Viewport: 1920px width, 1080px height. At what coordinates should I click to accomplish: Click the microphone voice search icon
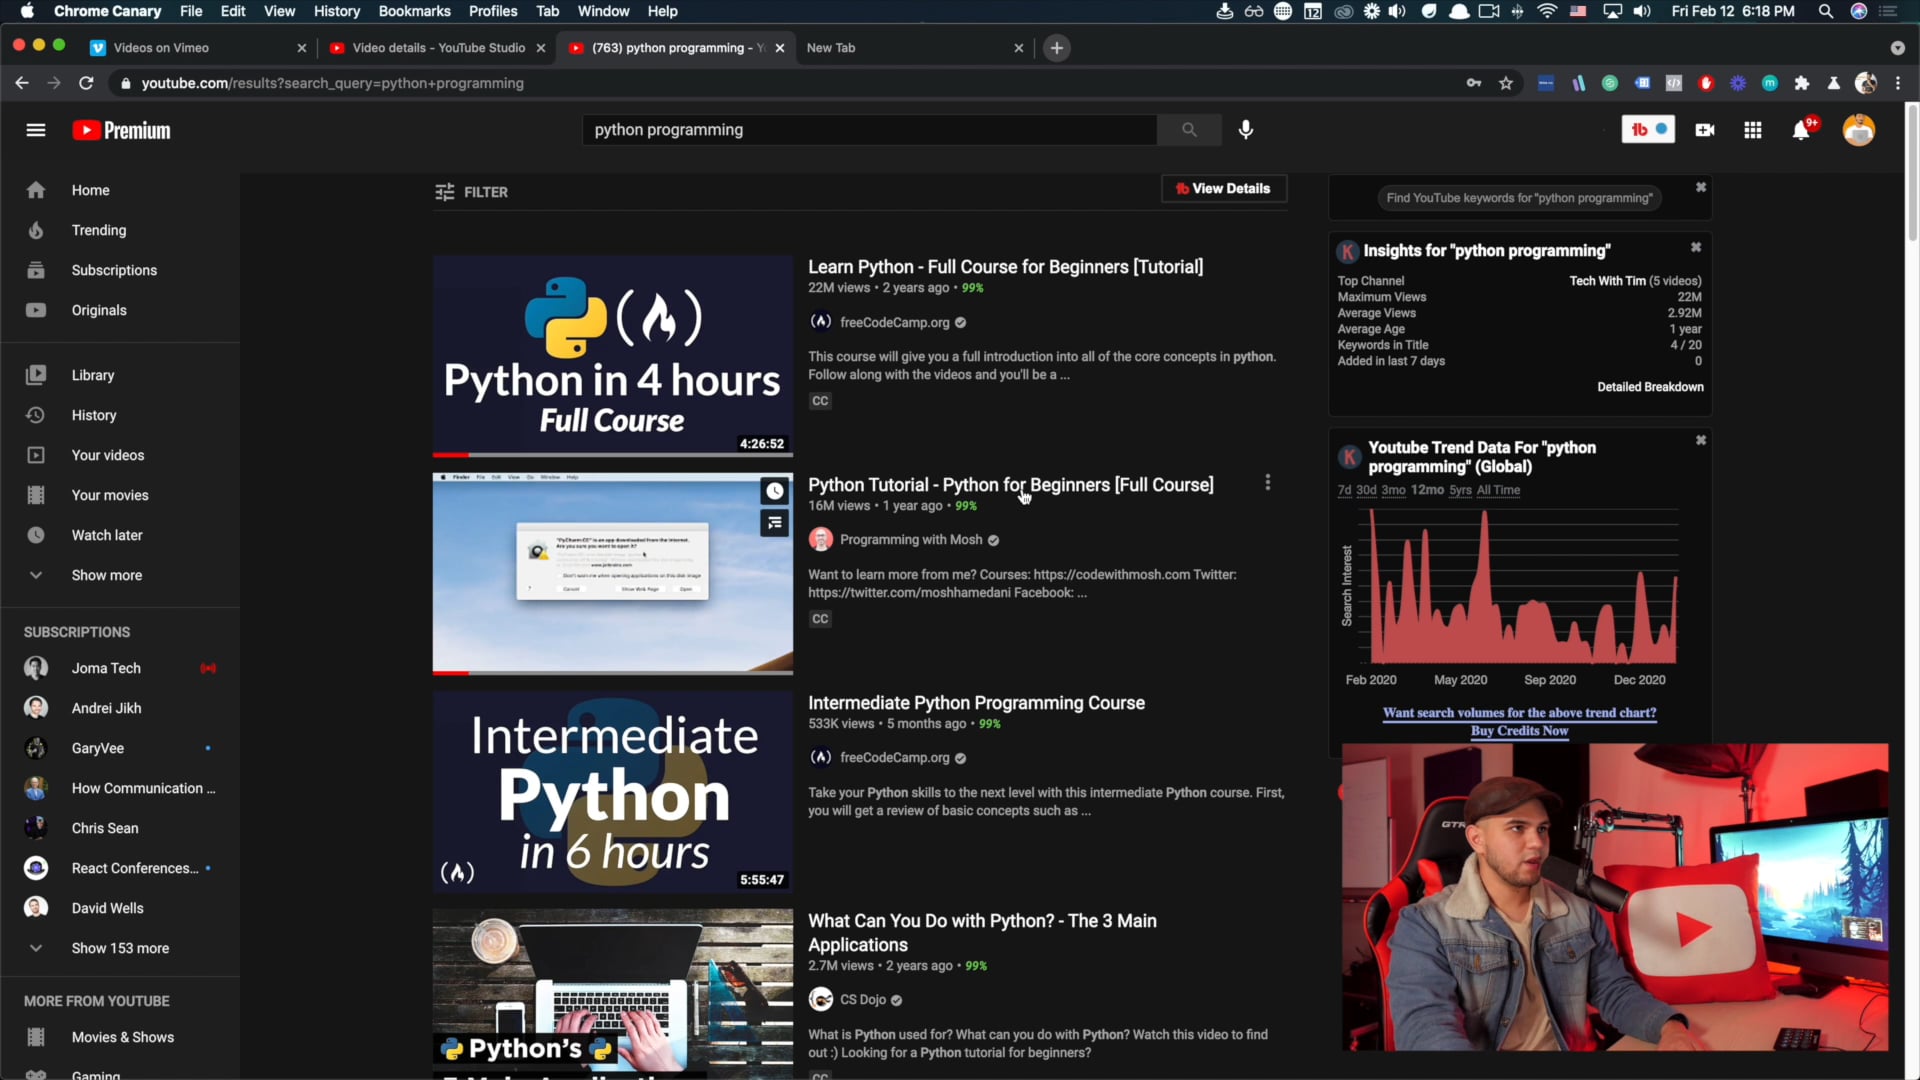click(x=1246, y=130)
